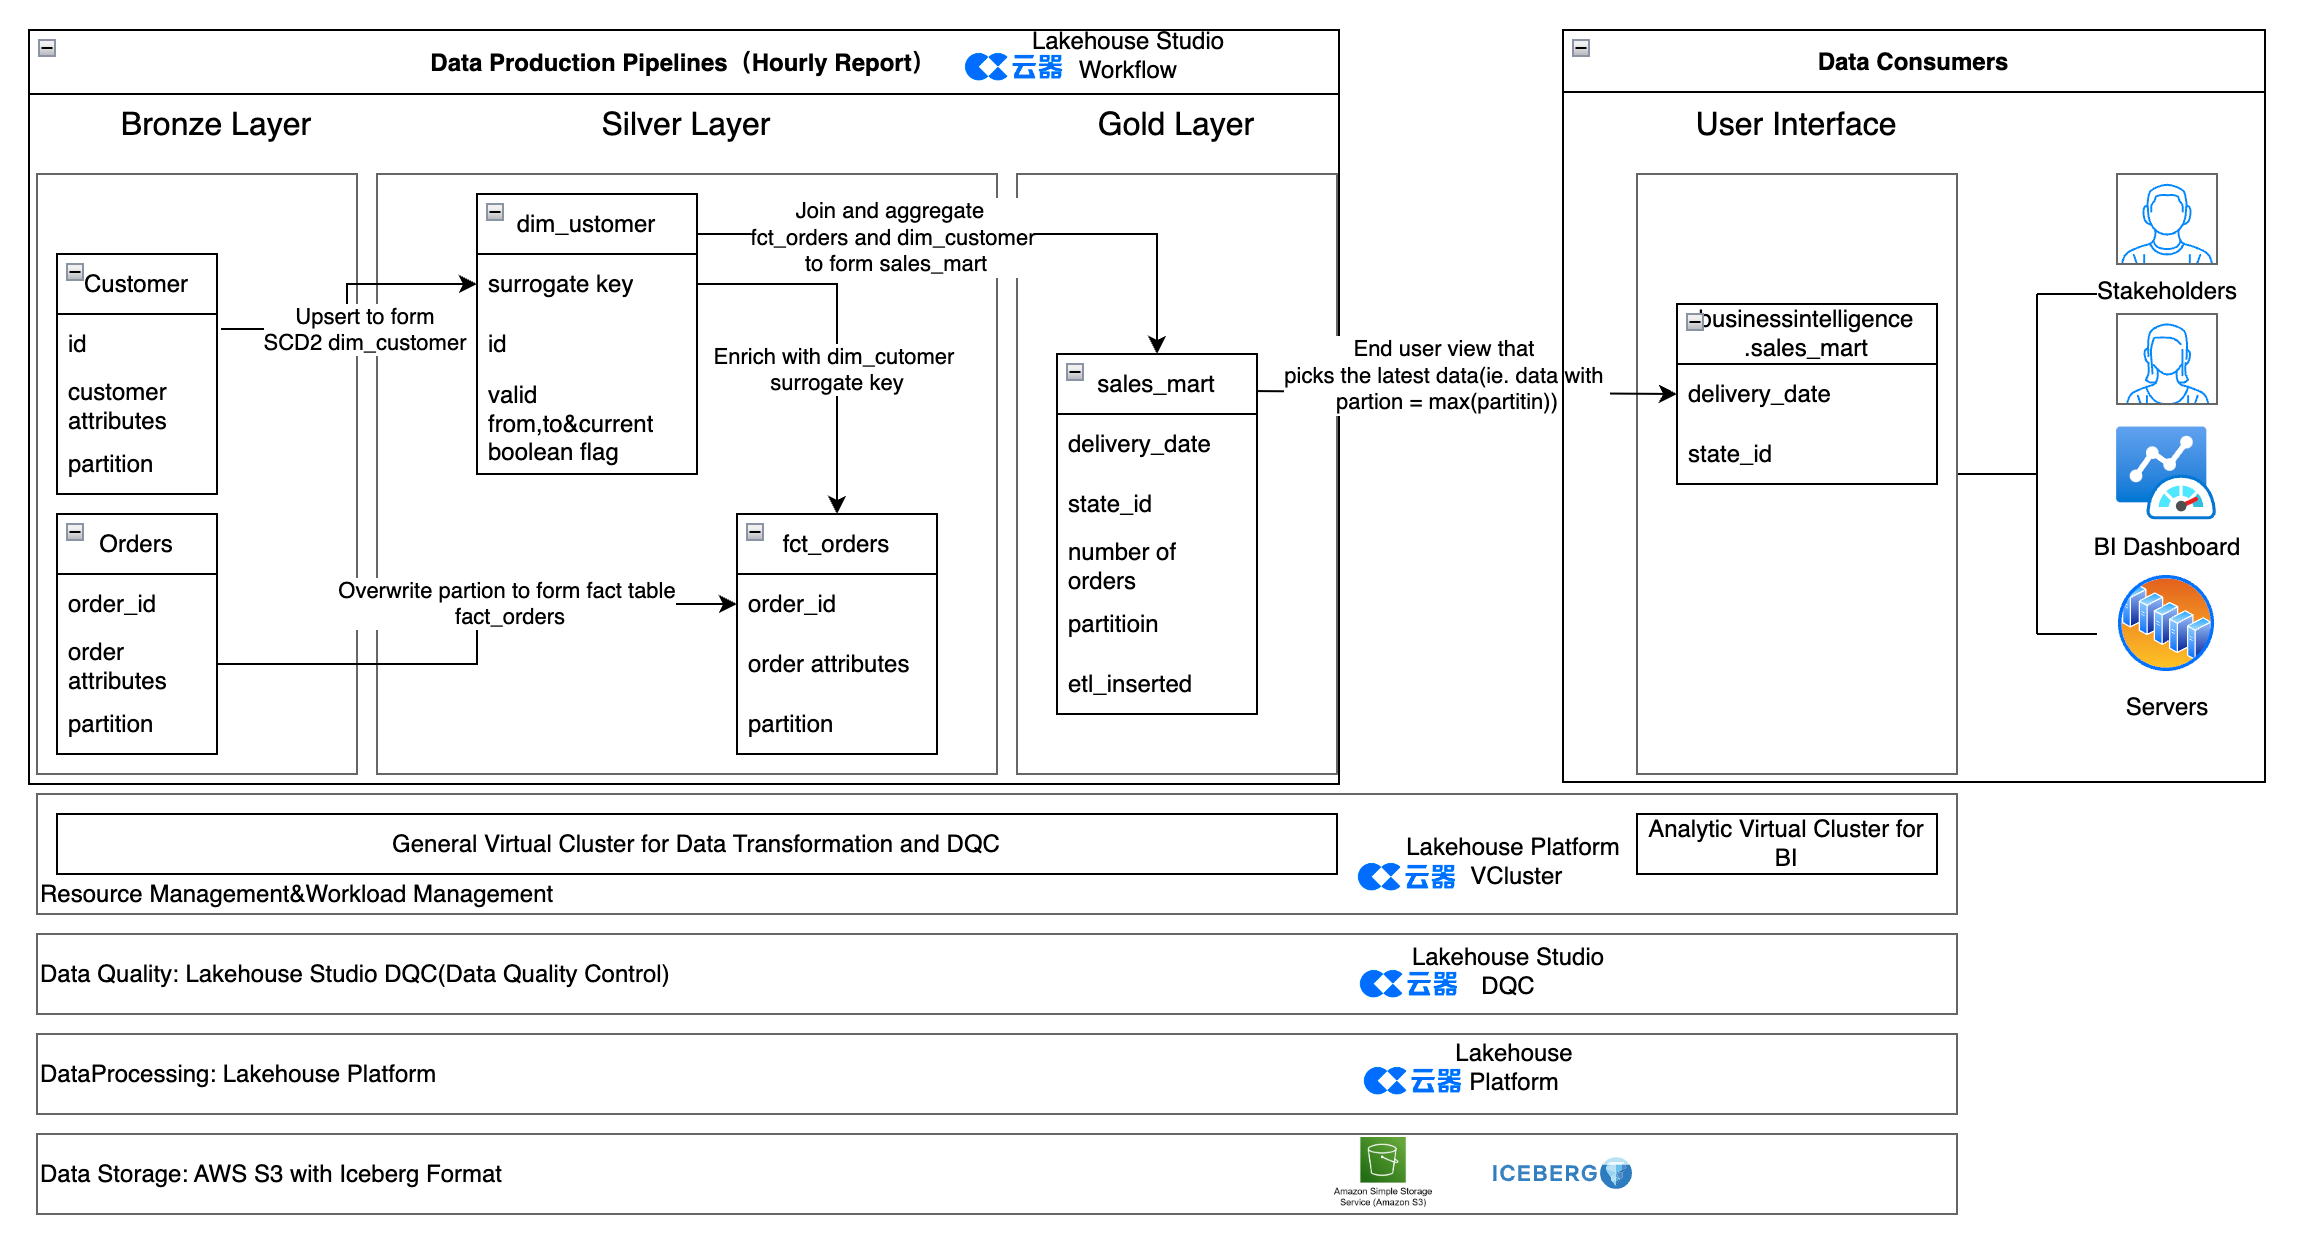Click Lakehouse Studio Workflow logo in header
Viewport: 2300px width, 1236px height.
coord(1013,67)
